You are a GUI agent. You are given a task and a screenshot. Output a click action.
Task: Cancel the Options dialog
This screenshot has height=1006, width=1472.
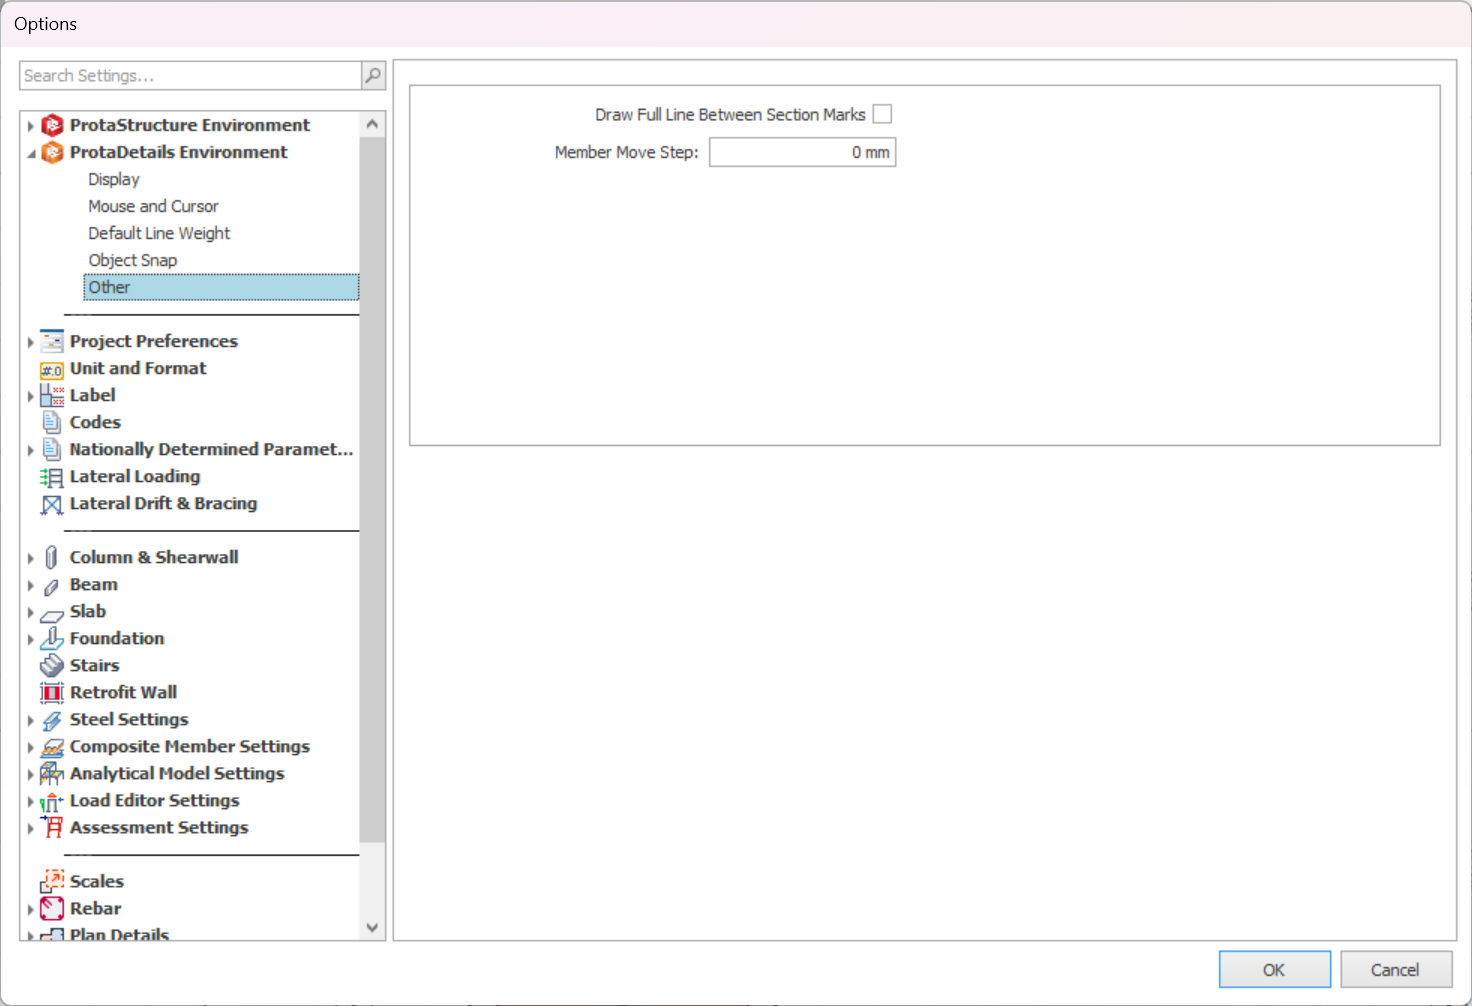point(1395,969)
